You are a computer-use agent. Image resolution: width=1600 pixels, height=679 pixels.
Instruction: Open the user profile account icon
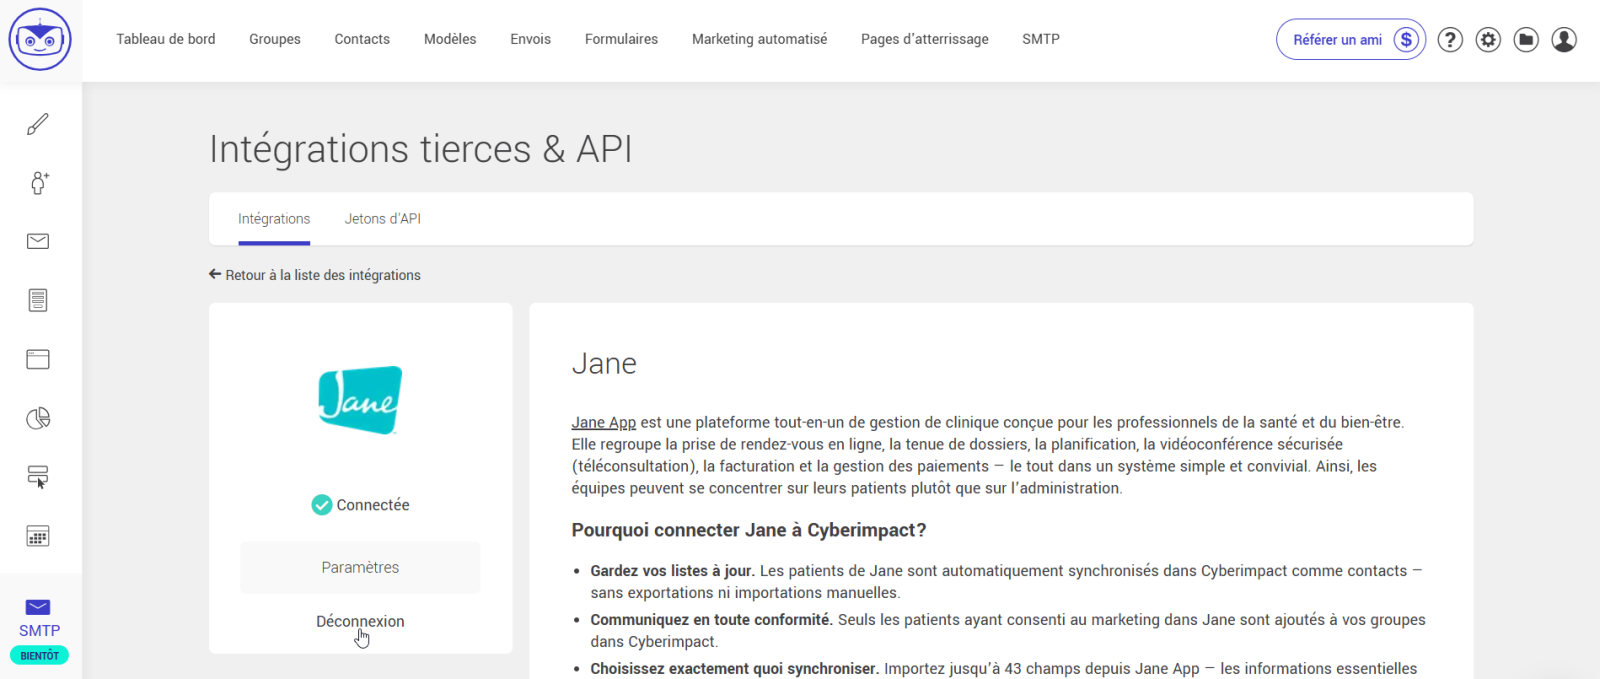[x=1564, y=39]
